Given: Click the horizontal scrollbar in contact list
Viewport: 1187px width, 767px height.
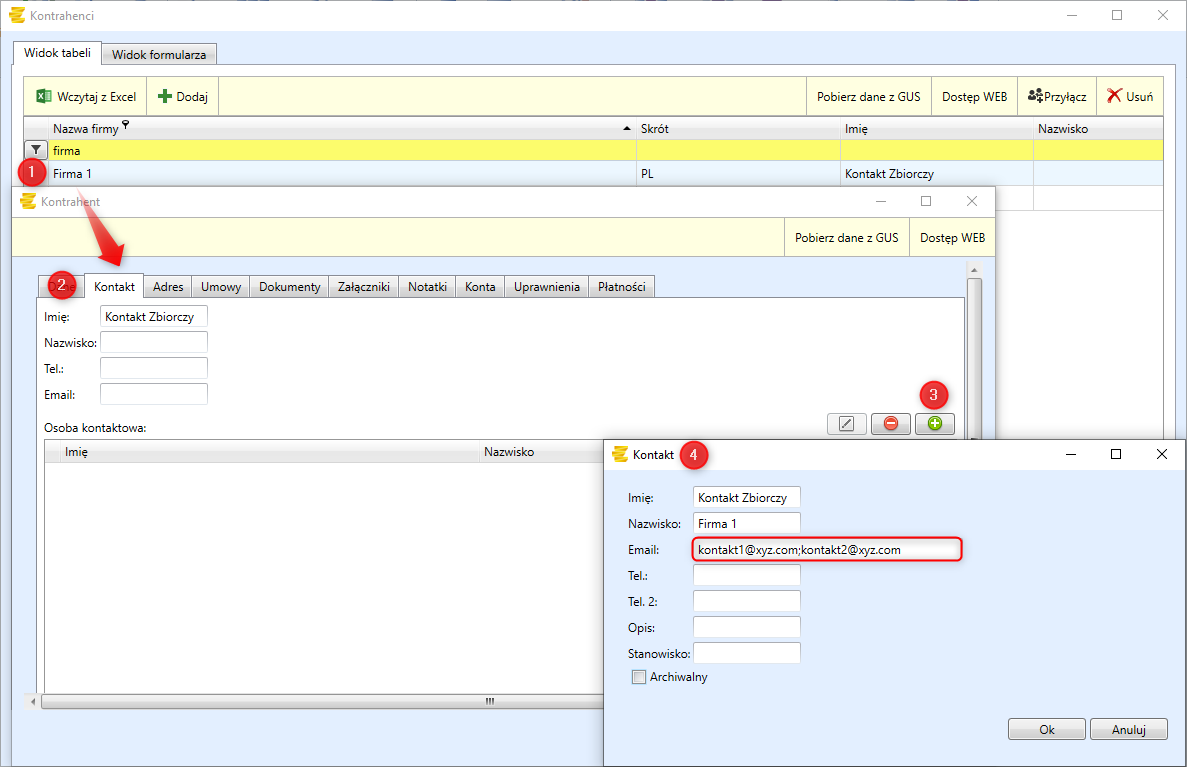Looking at the screenshot, I should click(300, 701).
